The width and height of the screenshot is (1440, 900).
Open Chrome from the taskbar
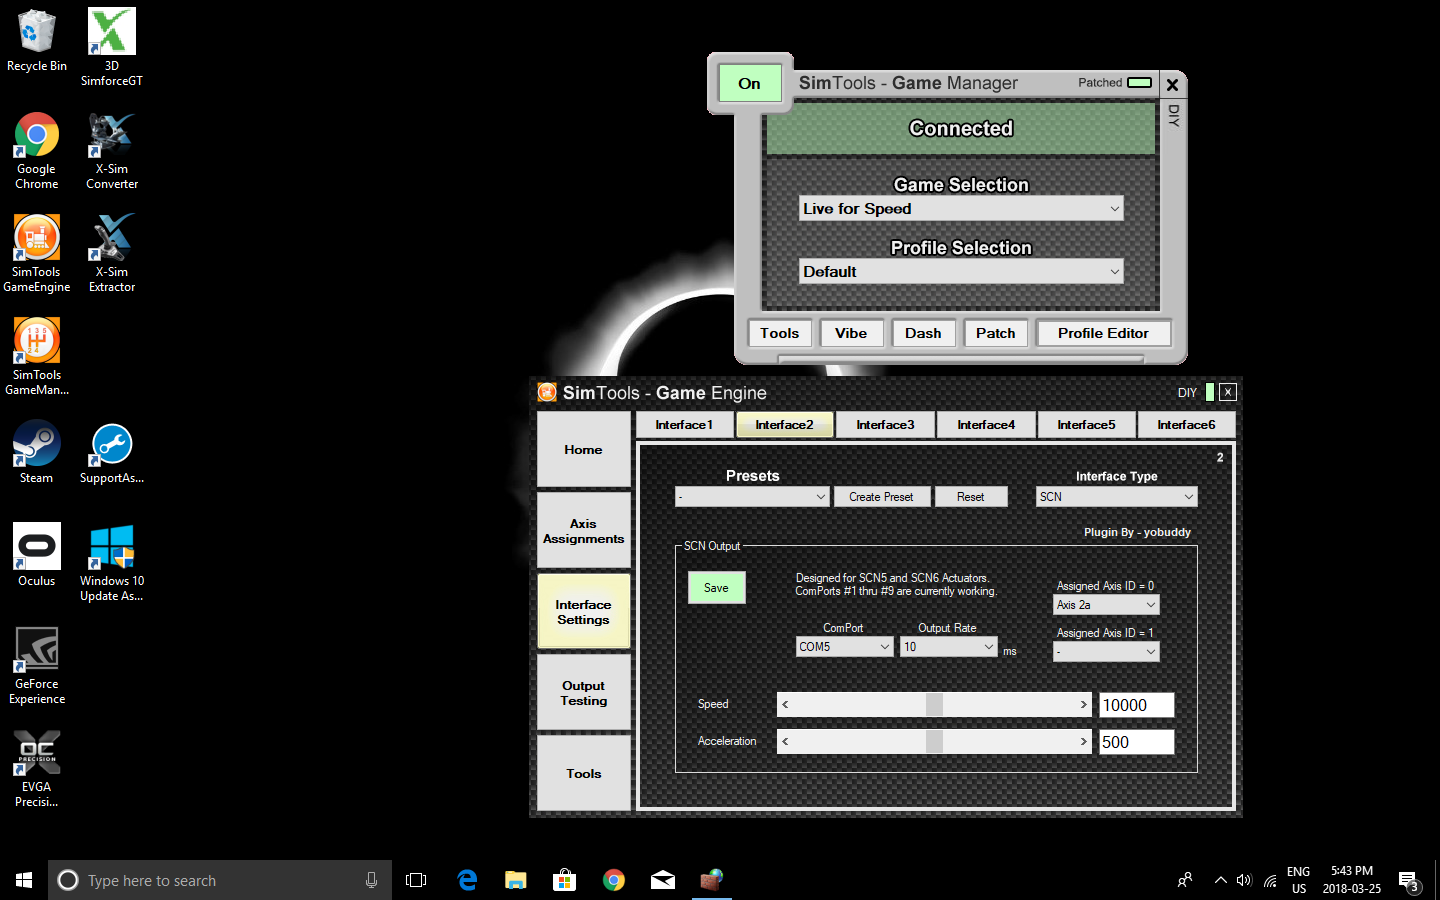(x=614, y=880)
